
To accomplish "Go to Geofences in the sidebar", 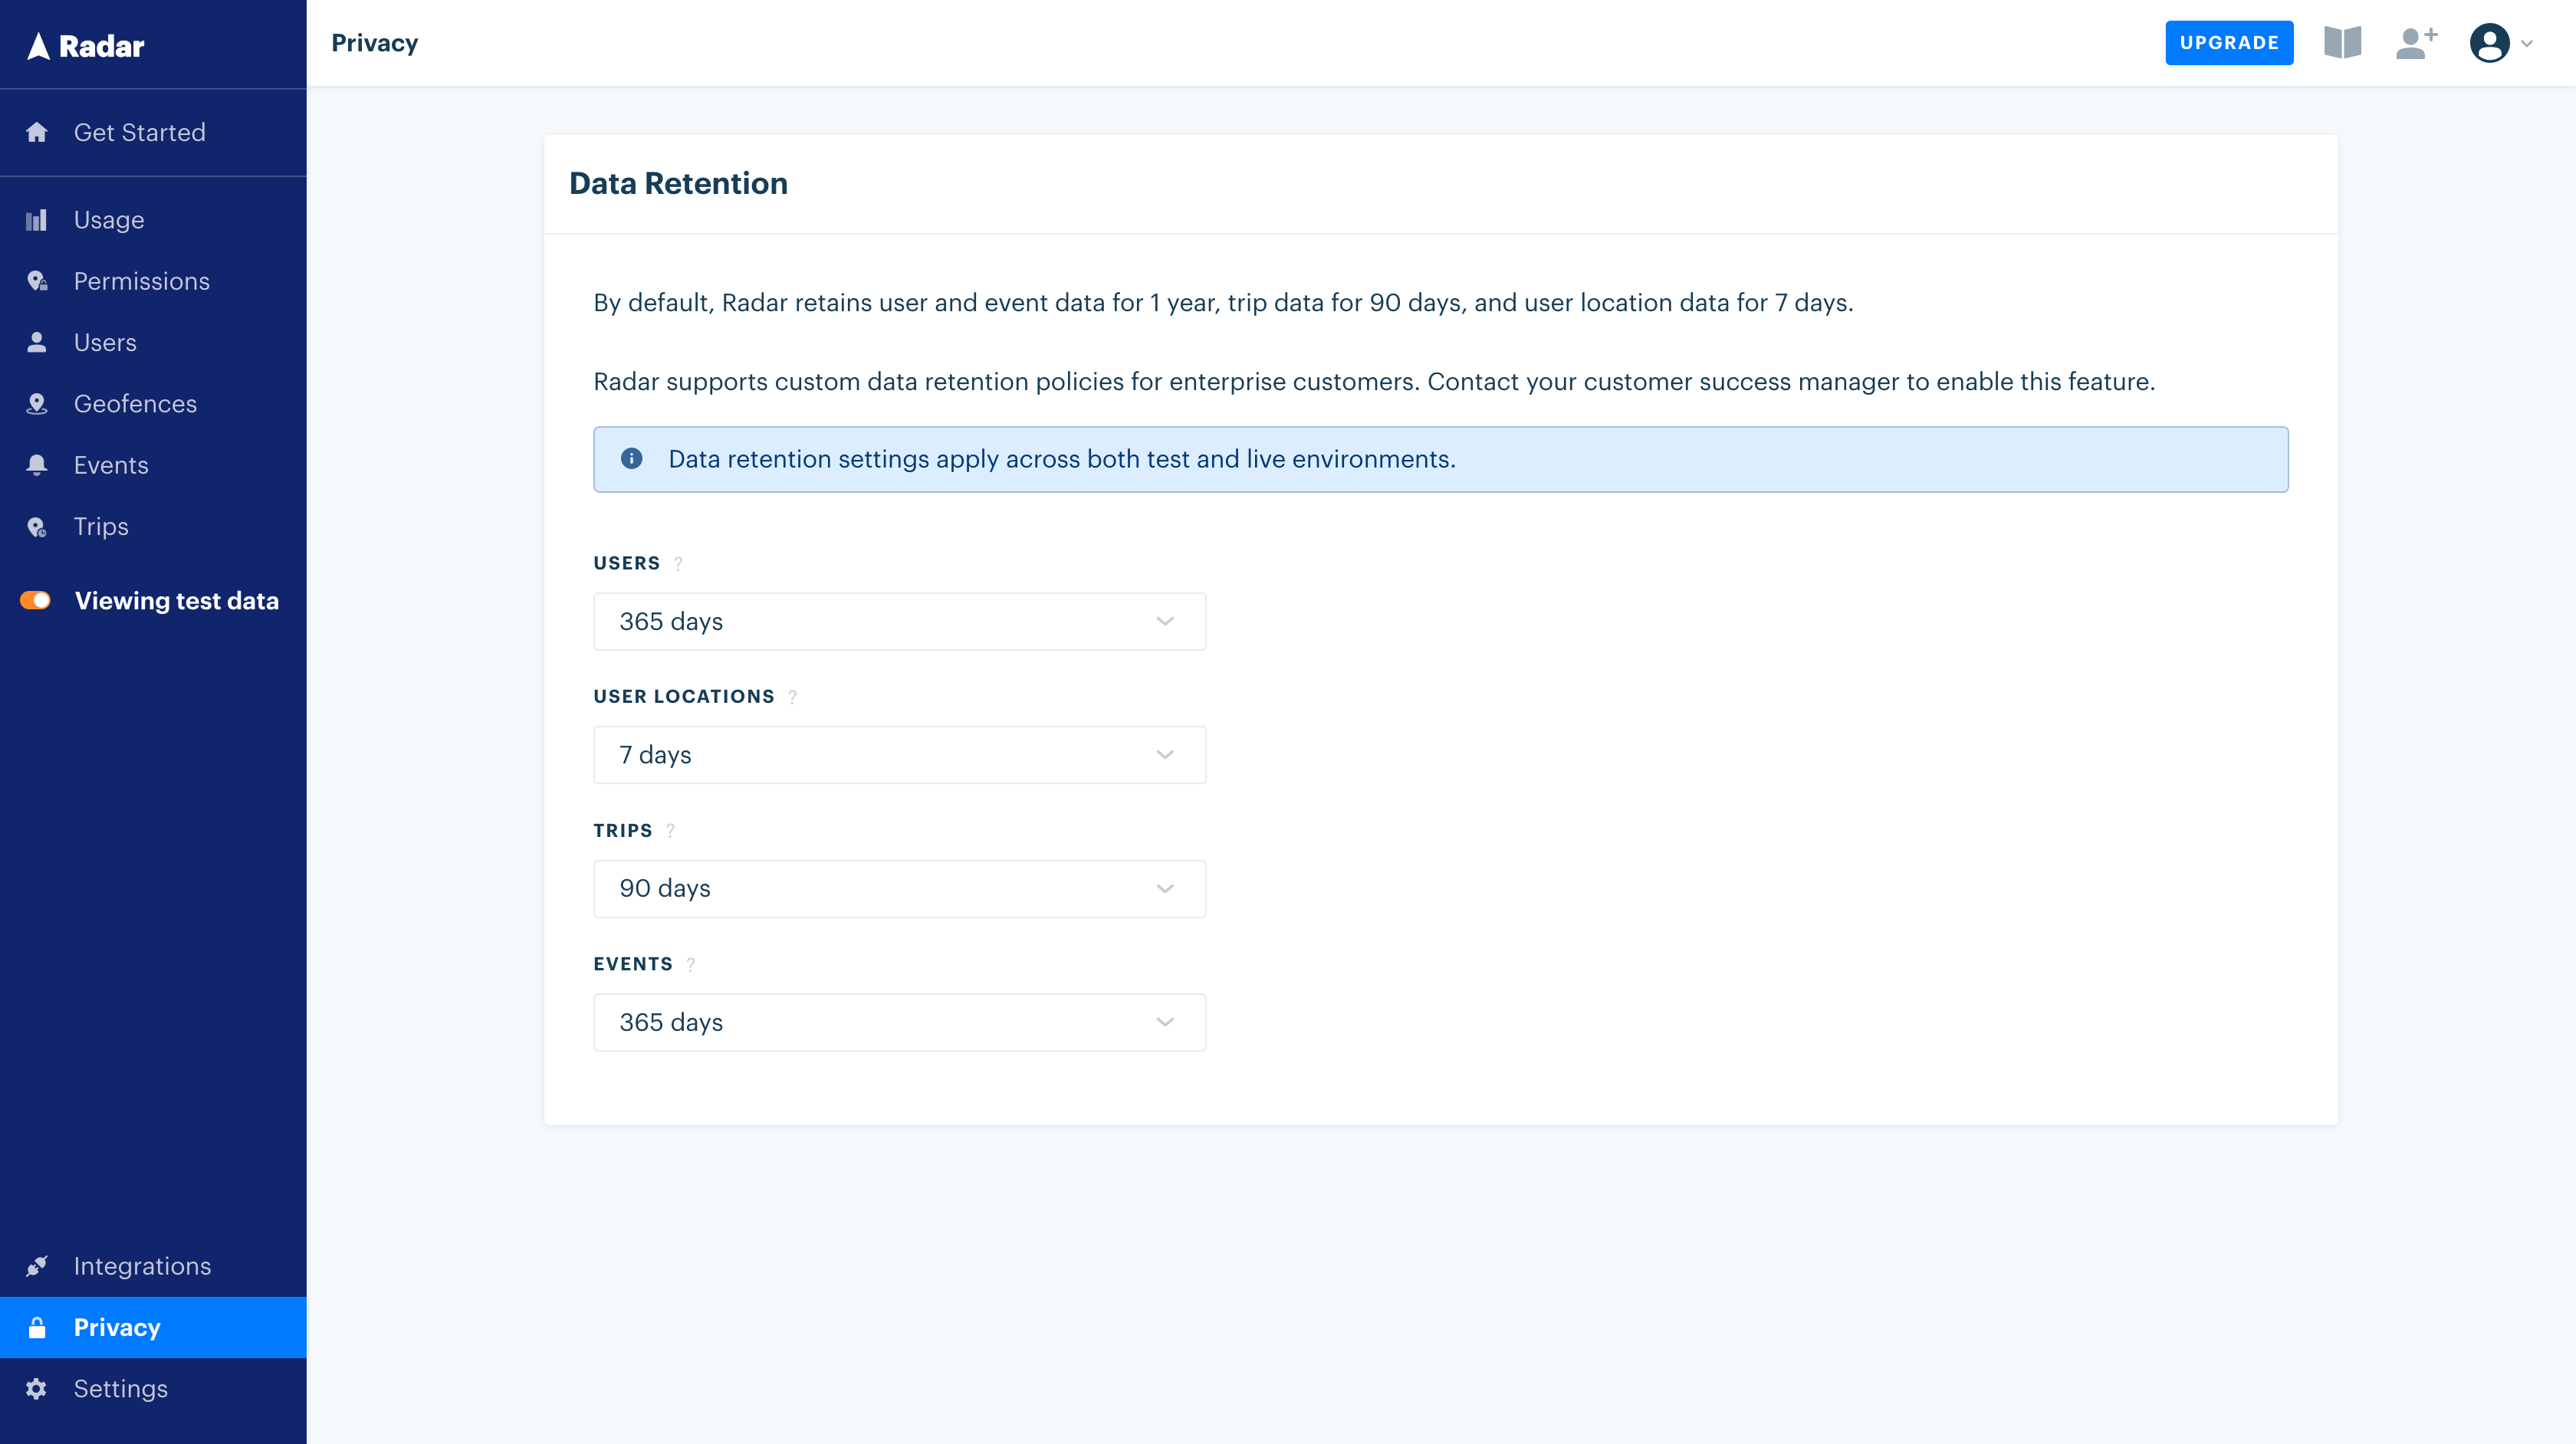I will coord(135,404).
